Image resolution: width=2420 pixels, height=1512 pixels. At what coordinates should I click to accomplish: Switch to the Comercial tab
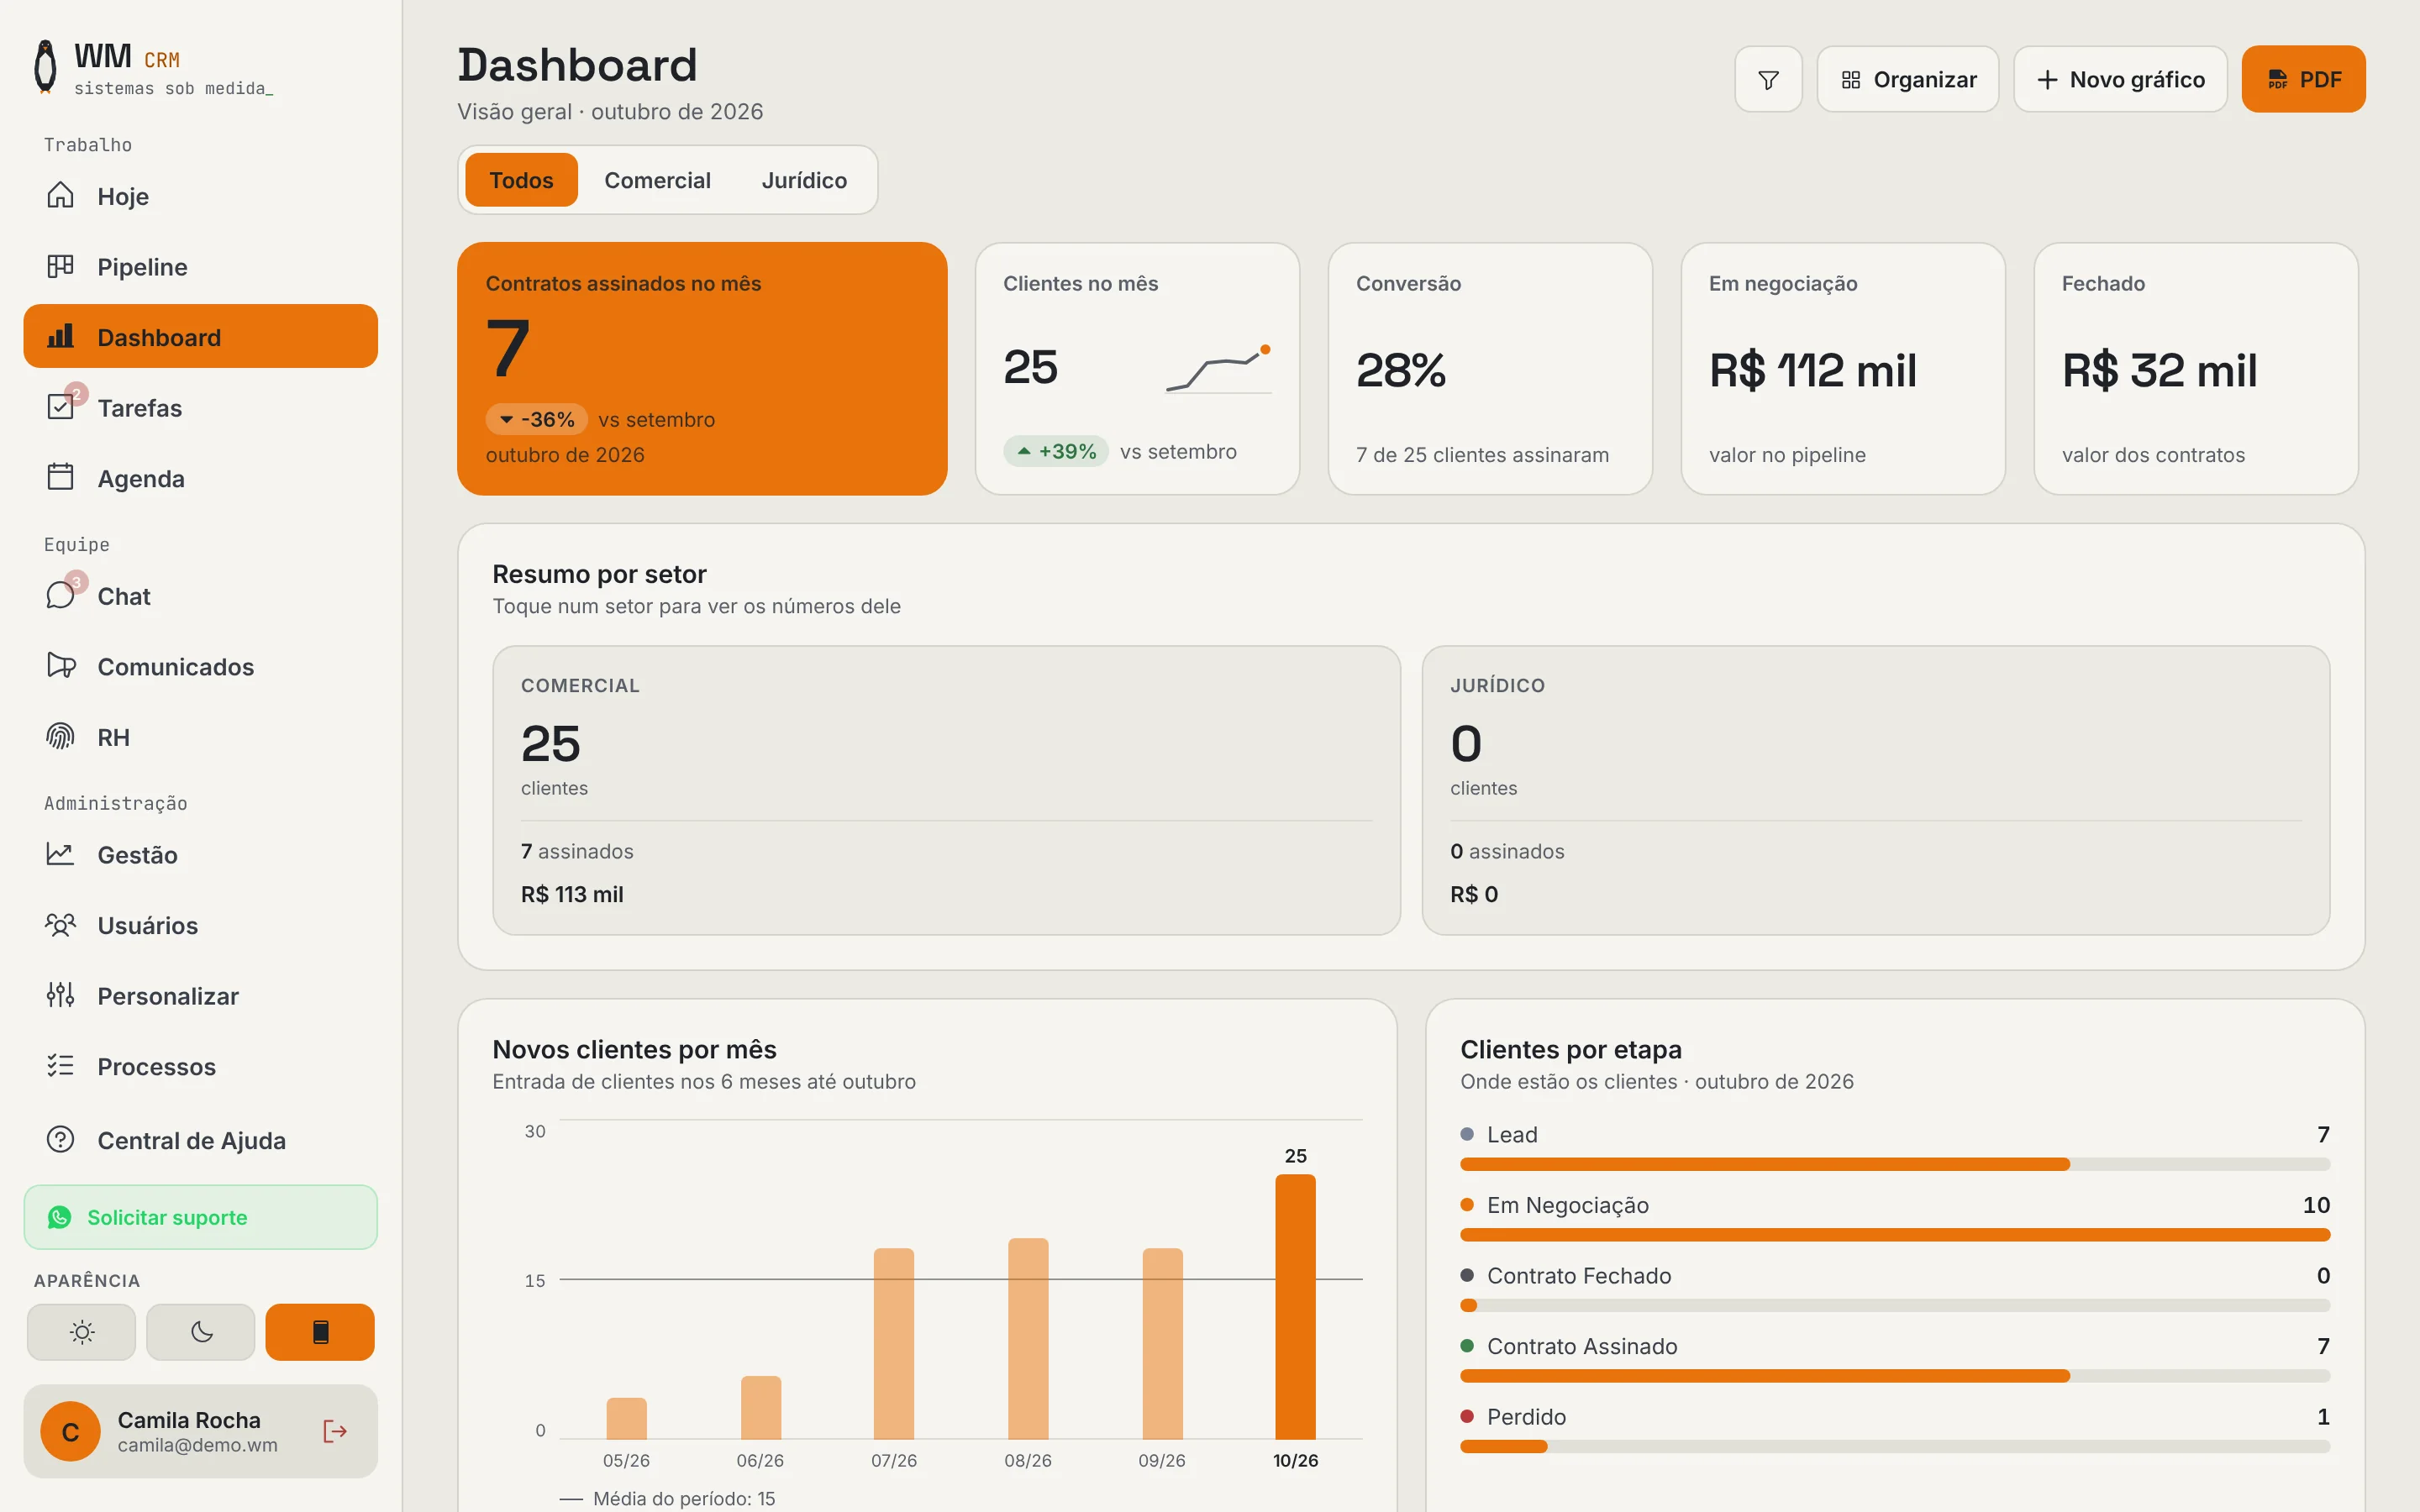(657, 180)
